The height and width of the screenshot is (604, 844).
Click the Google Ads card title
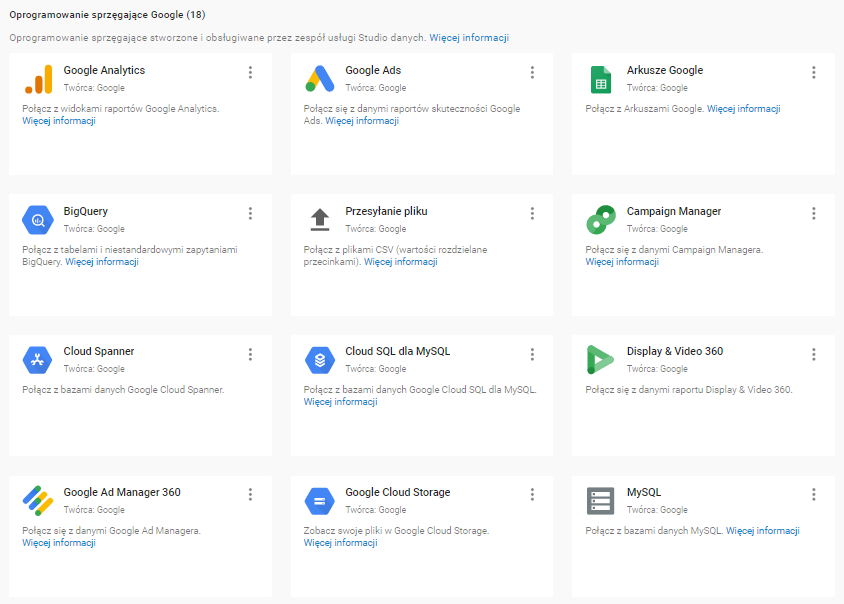(x=373, y=71)
